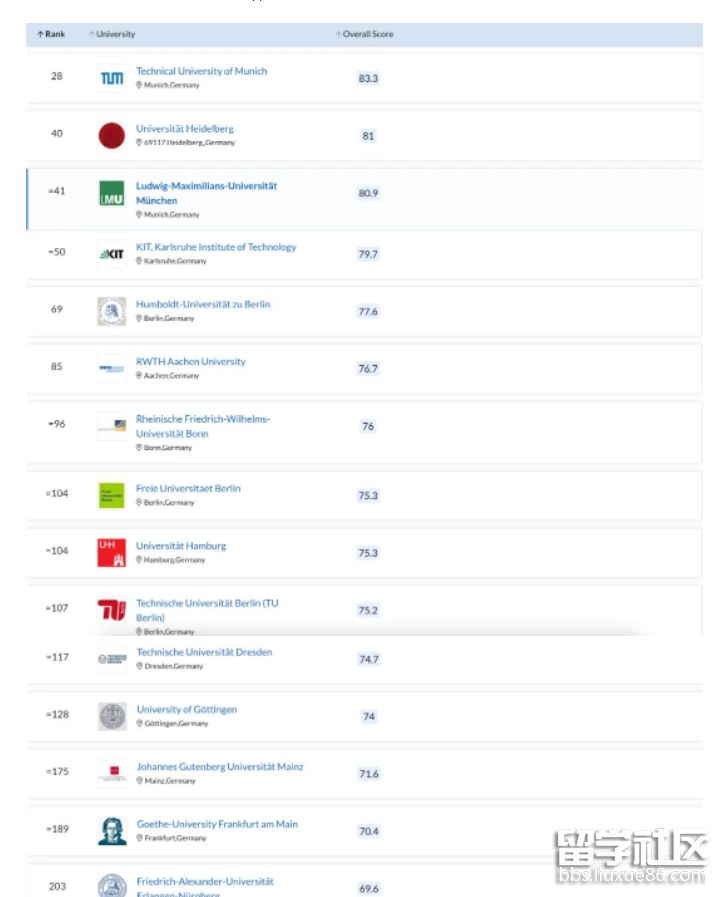Click the KIT logo icon
722x897 pixels.
click(x=112, y=254)
